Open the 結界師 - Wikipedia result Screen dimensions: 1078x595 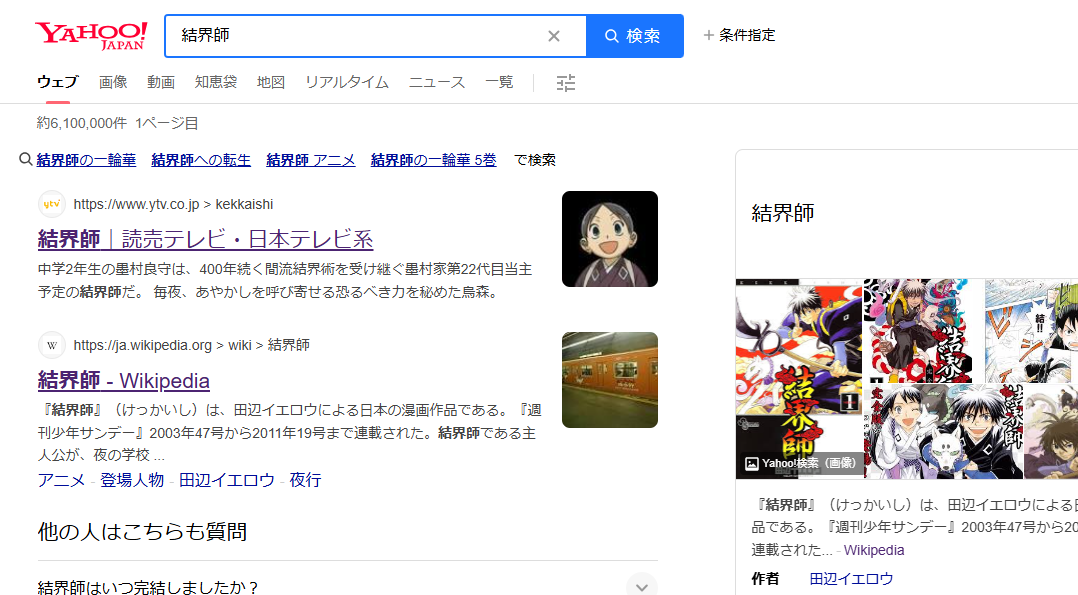pyautogui.click(x=124, y=380)
